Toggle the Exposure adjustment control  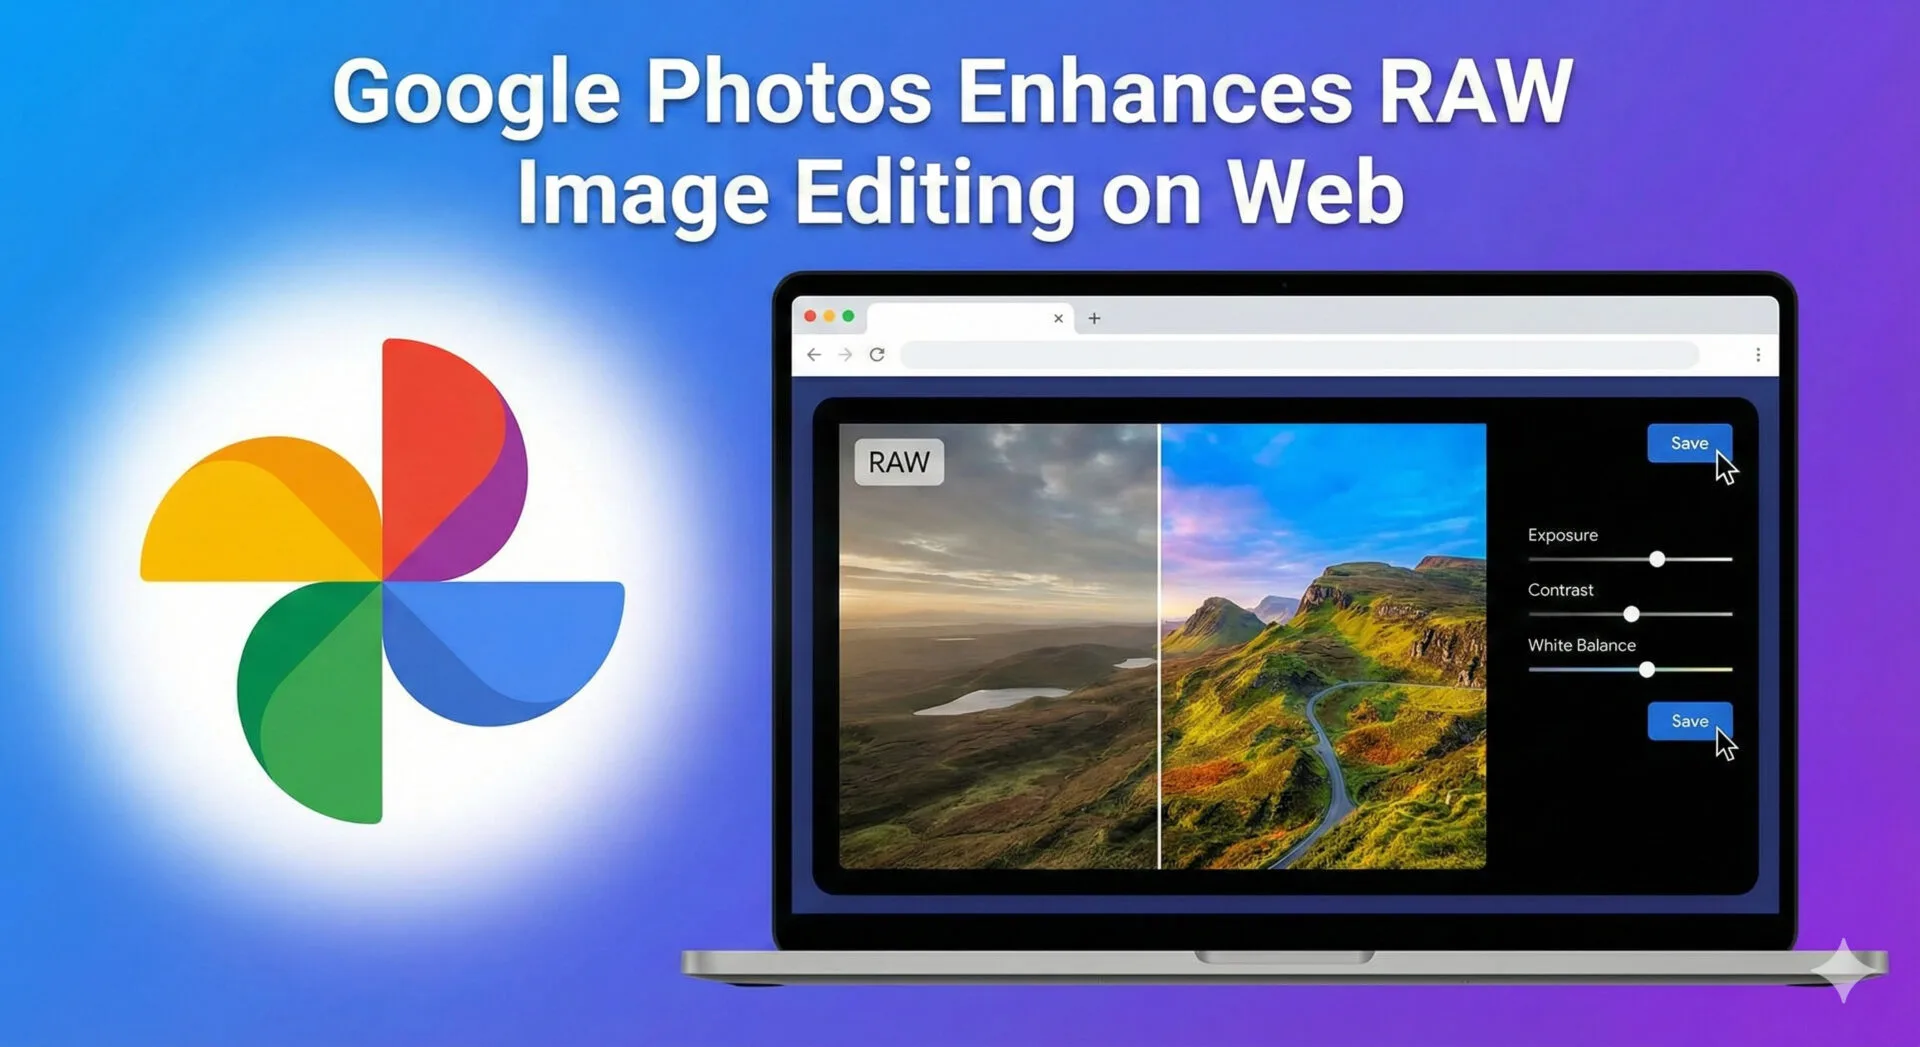coord(1658,560)
